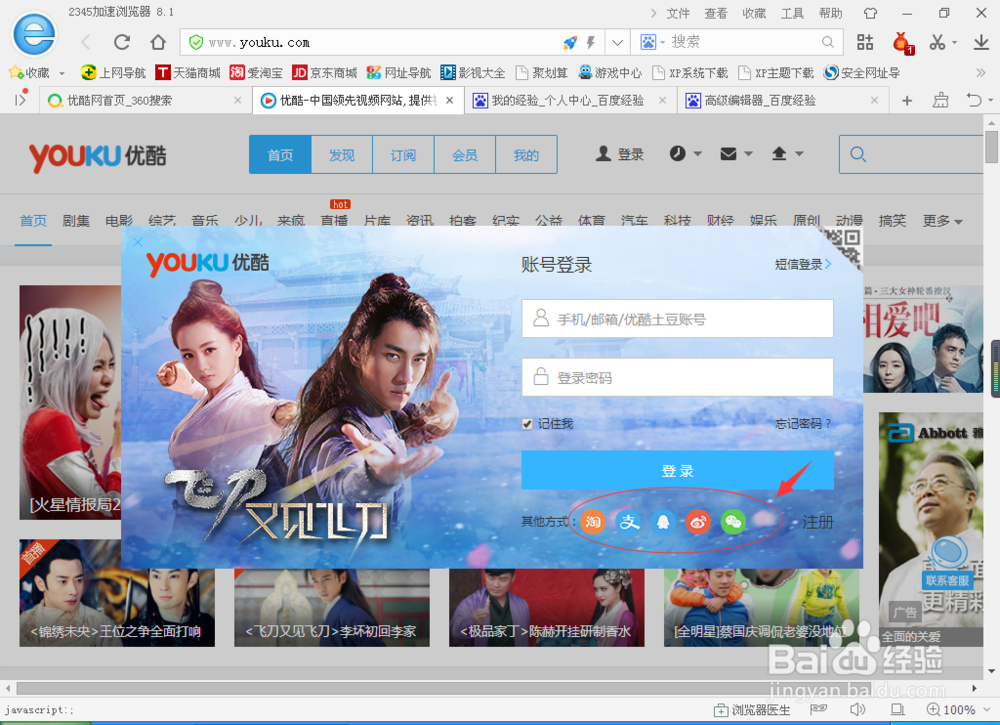
Task: Click the search magnifier in browser search box
Action: coord(827,42)
